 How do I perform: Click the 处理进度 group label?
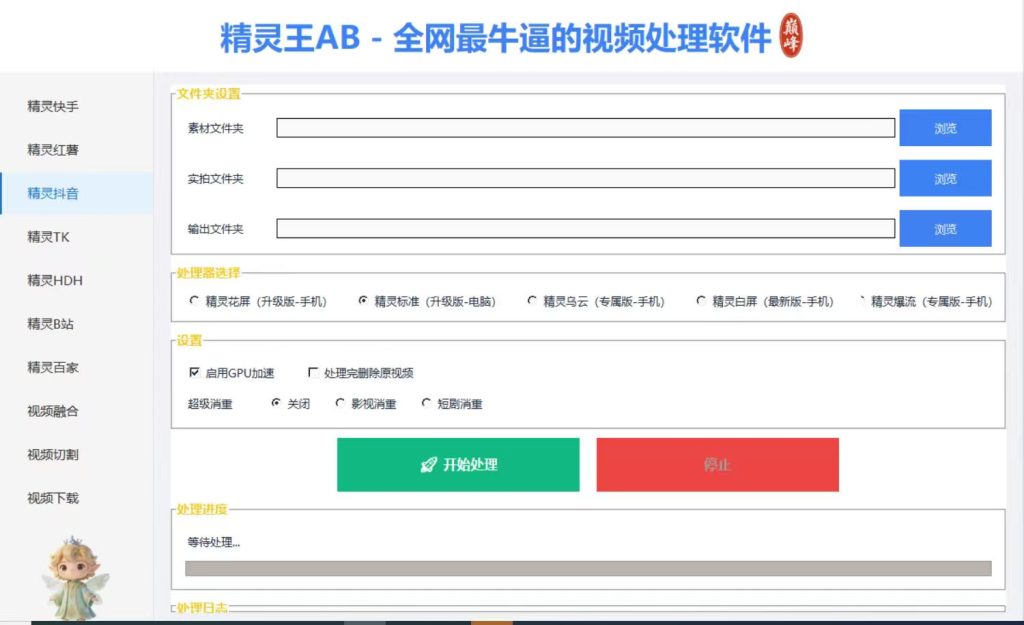coord(202,509)
